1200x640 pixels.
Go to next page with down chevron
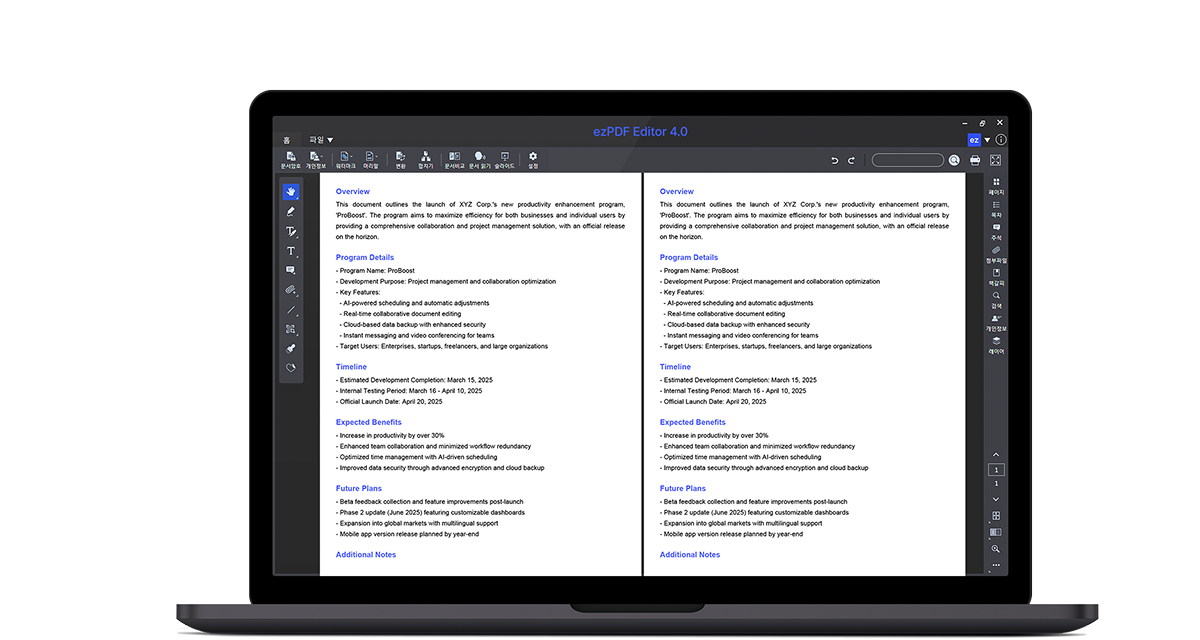click(996, 498)
